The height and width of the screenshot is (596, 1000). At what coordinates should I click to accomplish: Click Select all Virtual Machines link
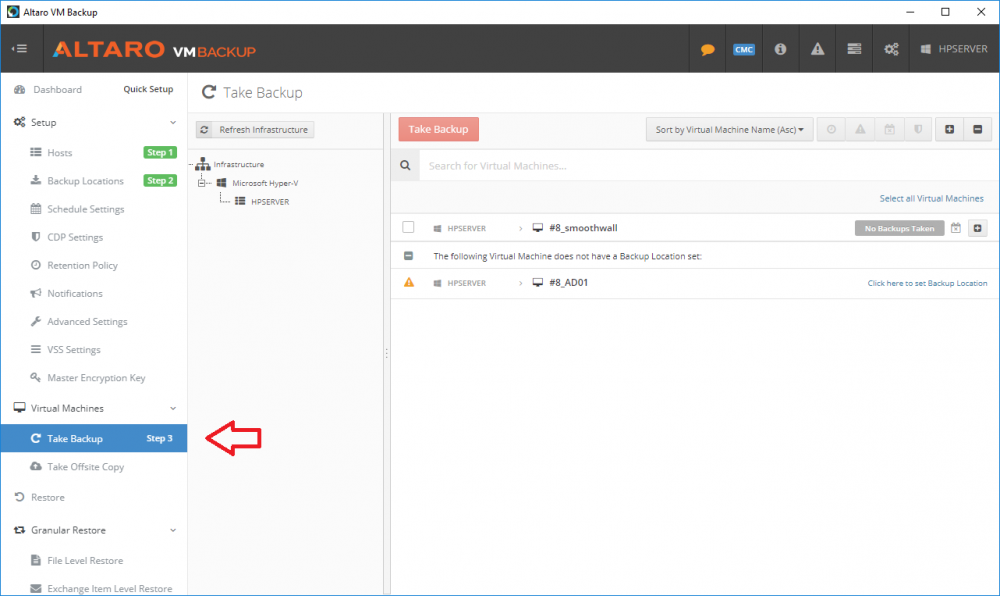click(932, 198)
